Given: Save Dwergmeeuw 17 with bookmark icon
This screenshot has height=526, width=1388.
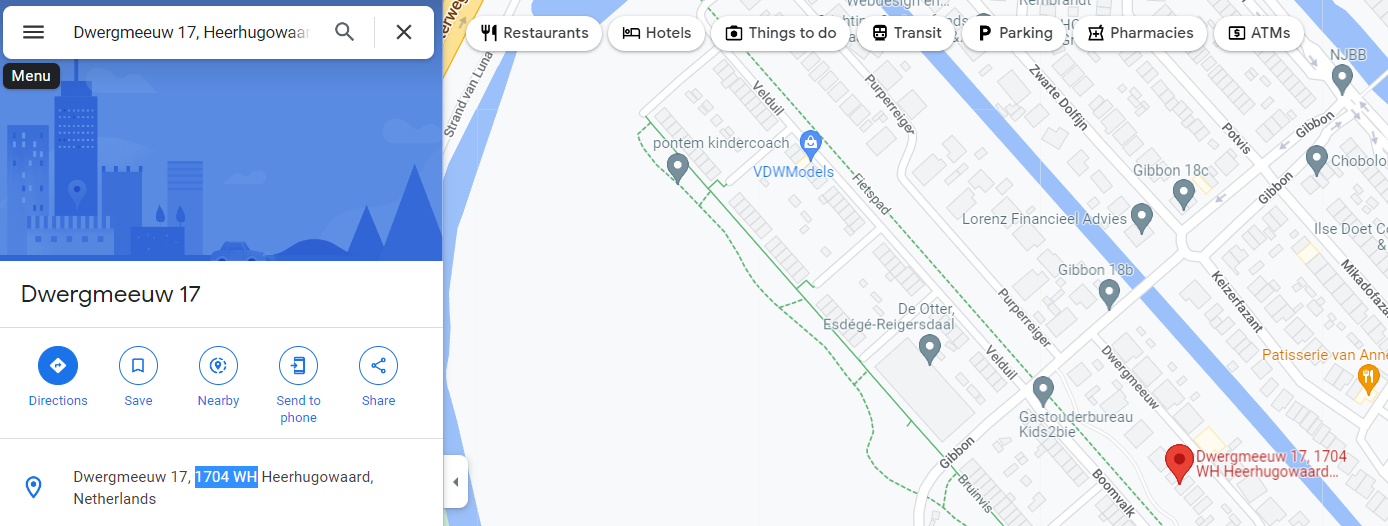Looking at the screenshot, I should [138, 365].
